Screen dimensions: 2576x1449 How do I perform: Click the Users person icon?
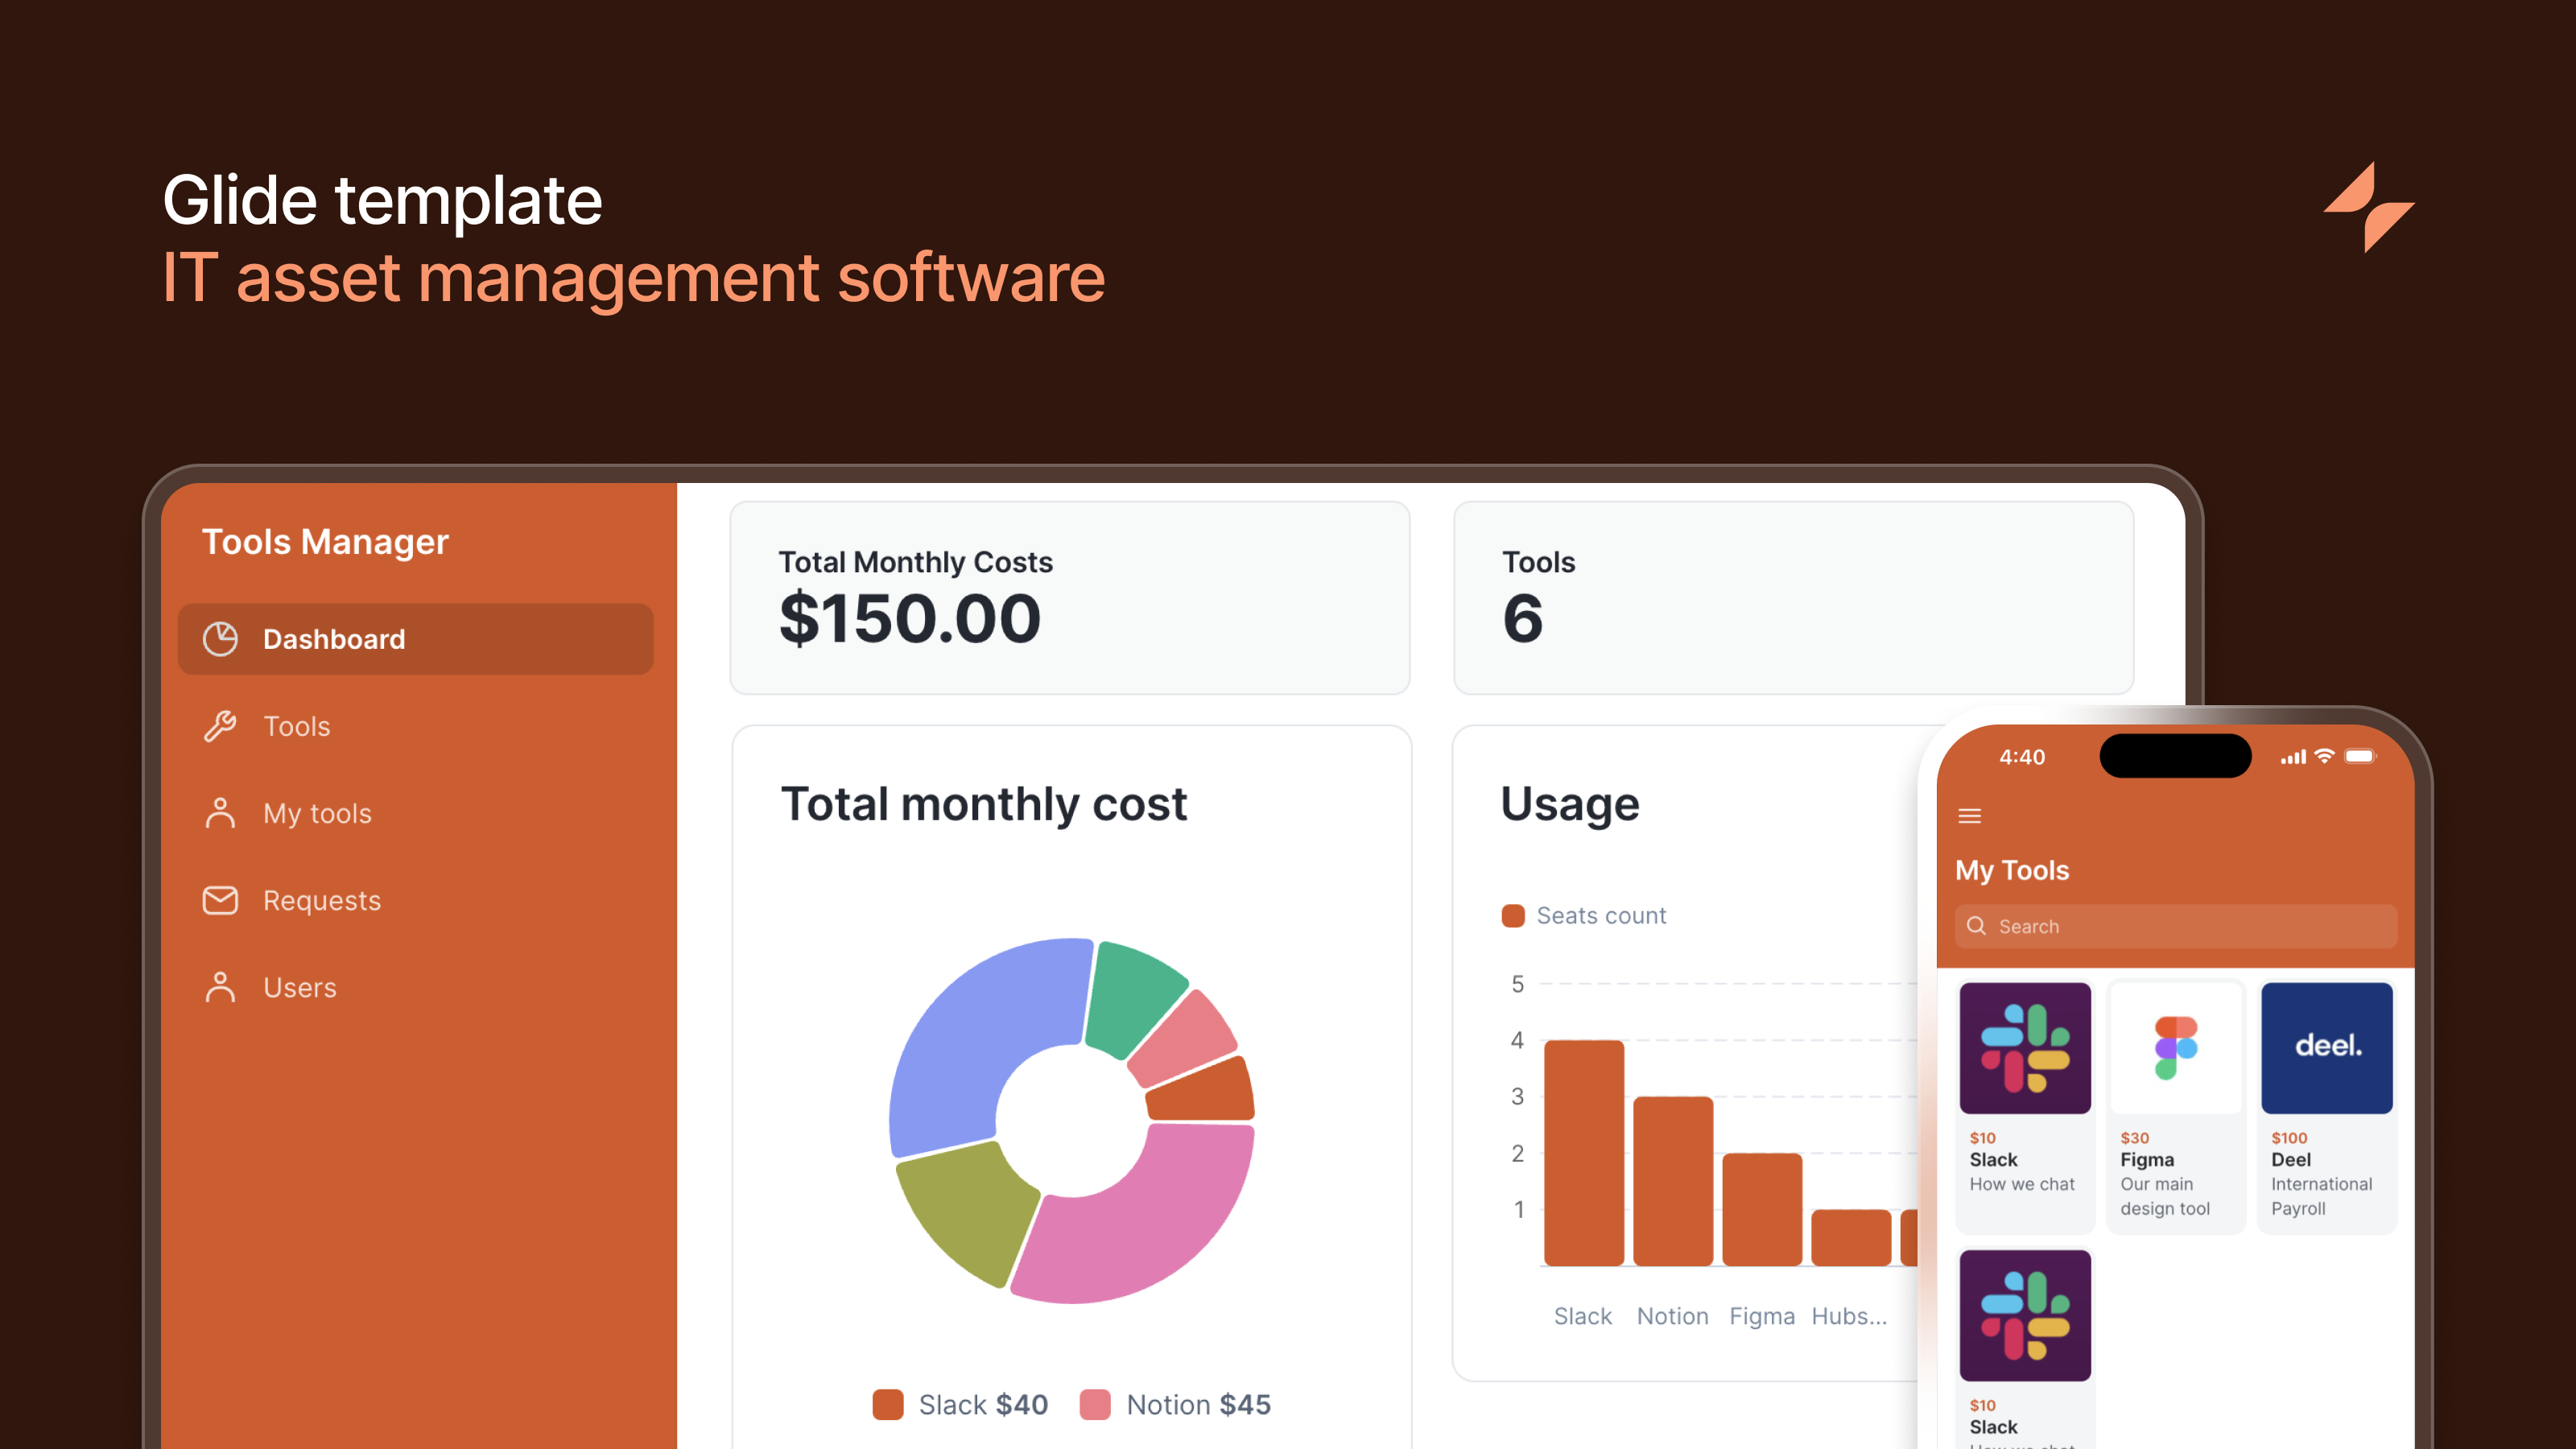click(x=220, y=987)
